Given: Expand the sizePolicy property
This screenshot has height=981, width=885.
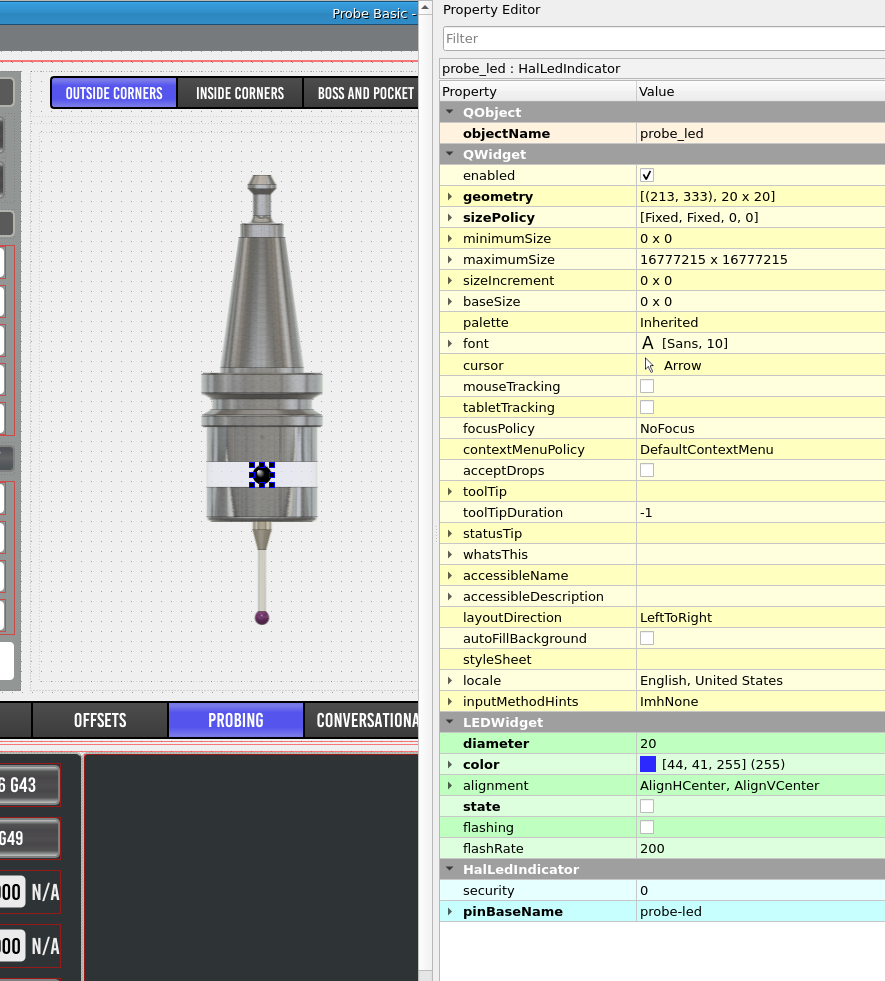Looking at the screenshot, I should [450, 218].
